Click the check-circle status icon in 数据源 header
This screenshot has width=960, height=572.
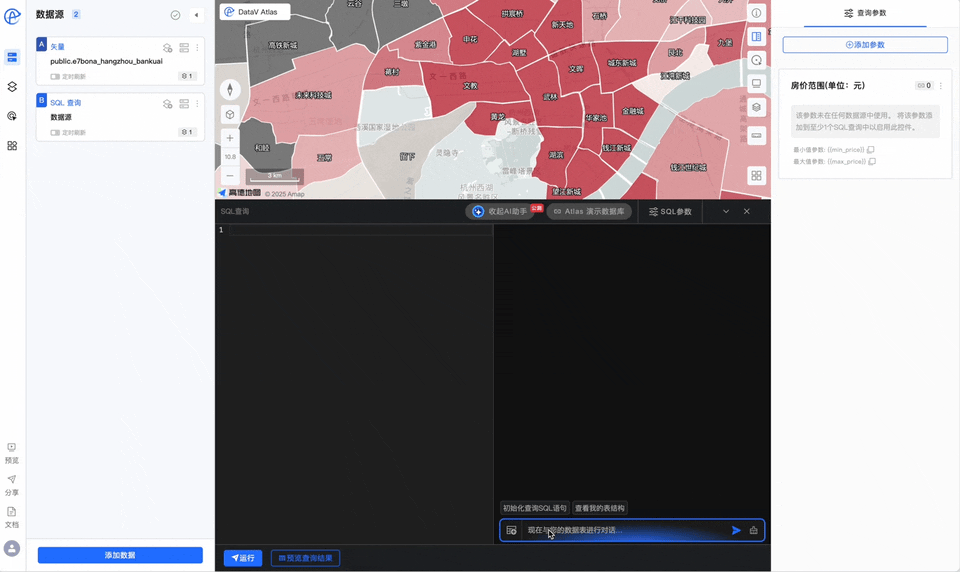pos(175,15)
